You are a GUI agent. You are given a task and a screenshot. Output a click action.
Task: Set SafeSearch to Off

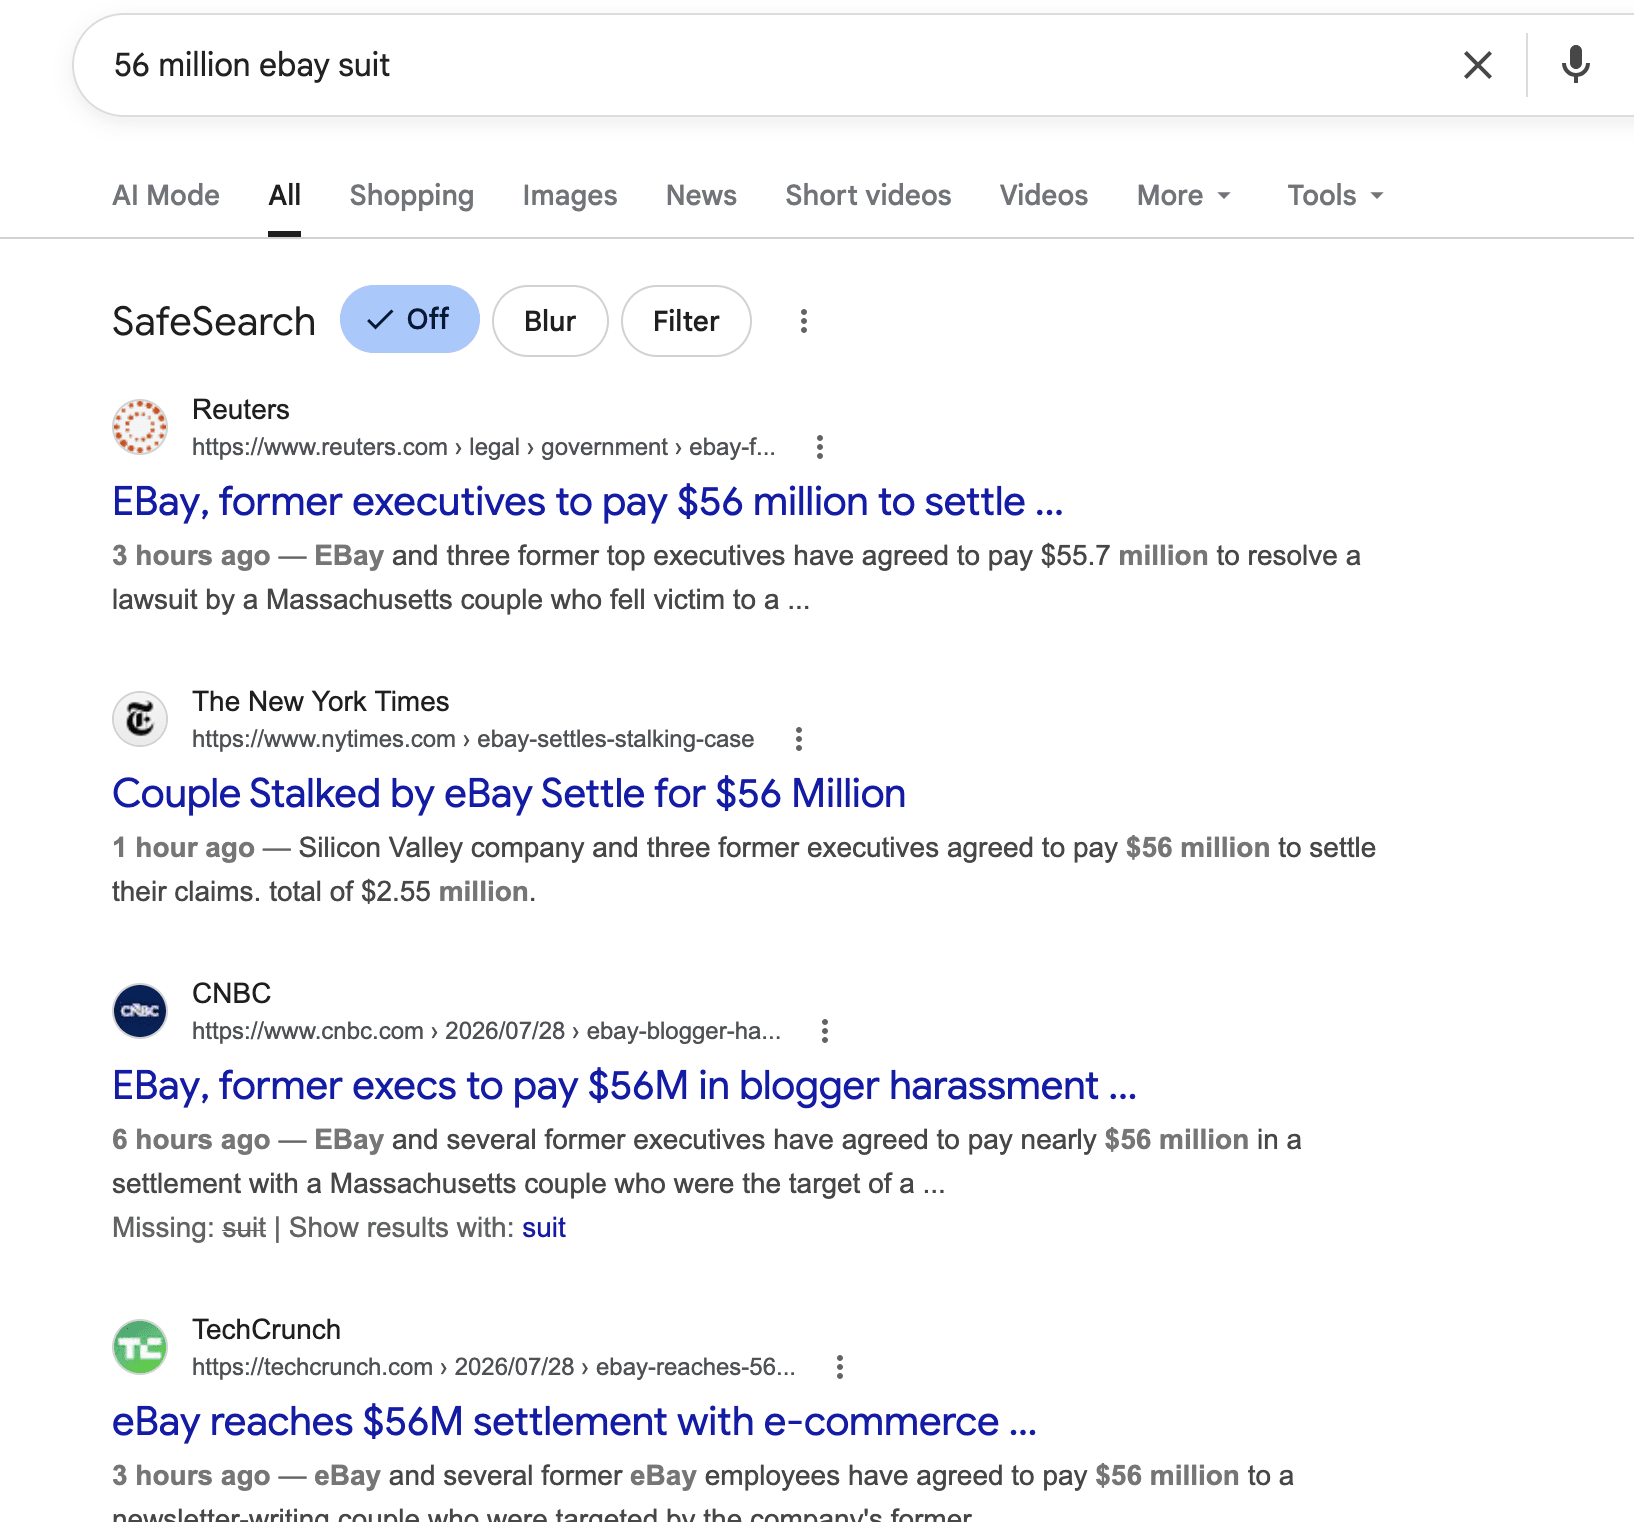pyautogui.click(x=410, y=320)
